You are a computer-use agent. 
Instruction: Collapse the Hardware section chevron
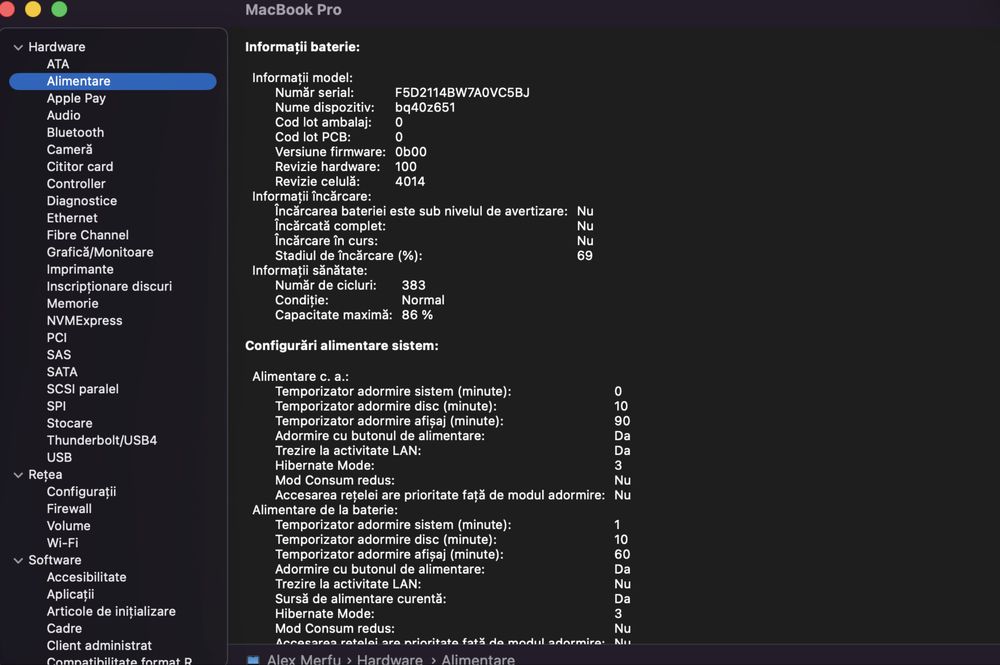point(18,47)
